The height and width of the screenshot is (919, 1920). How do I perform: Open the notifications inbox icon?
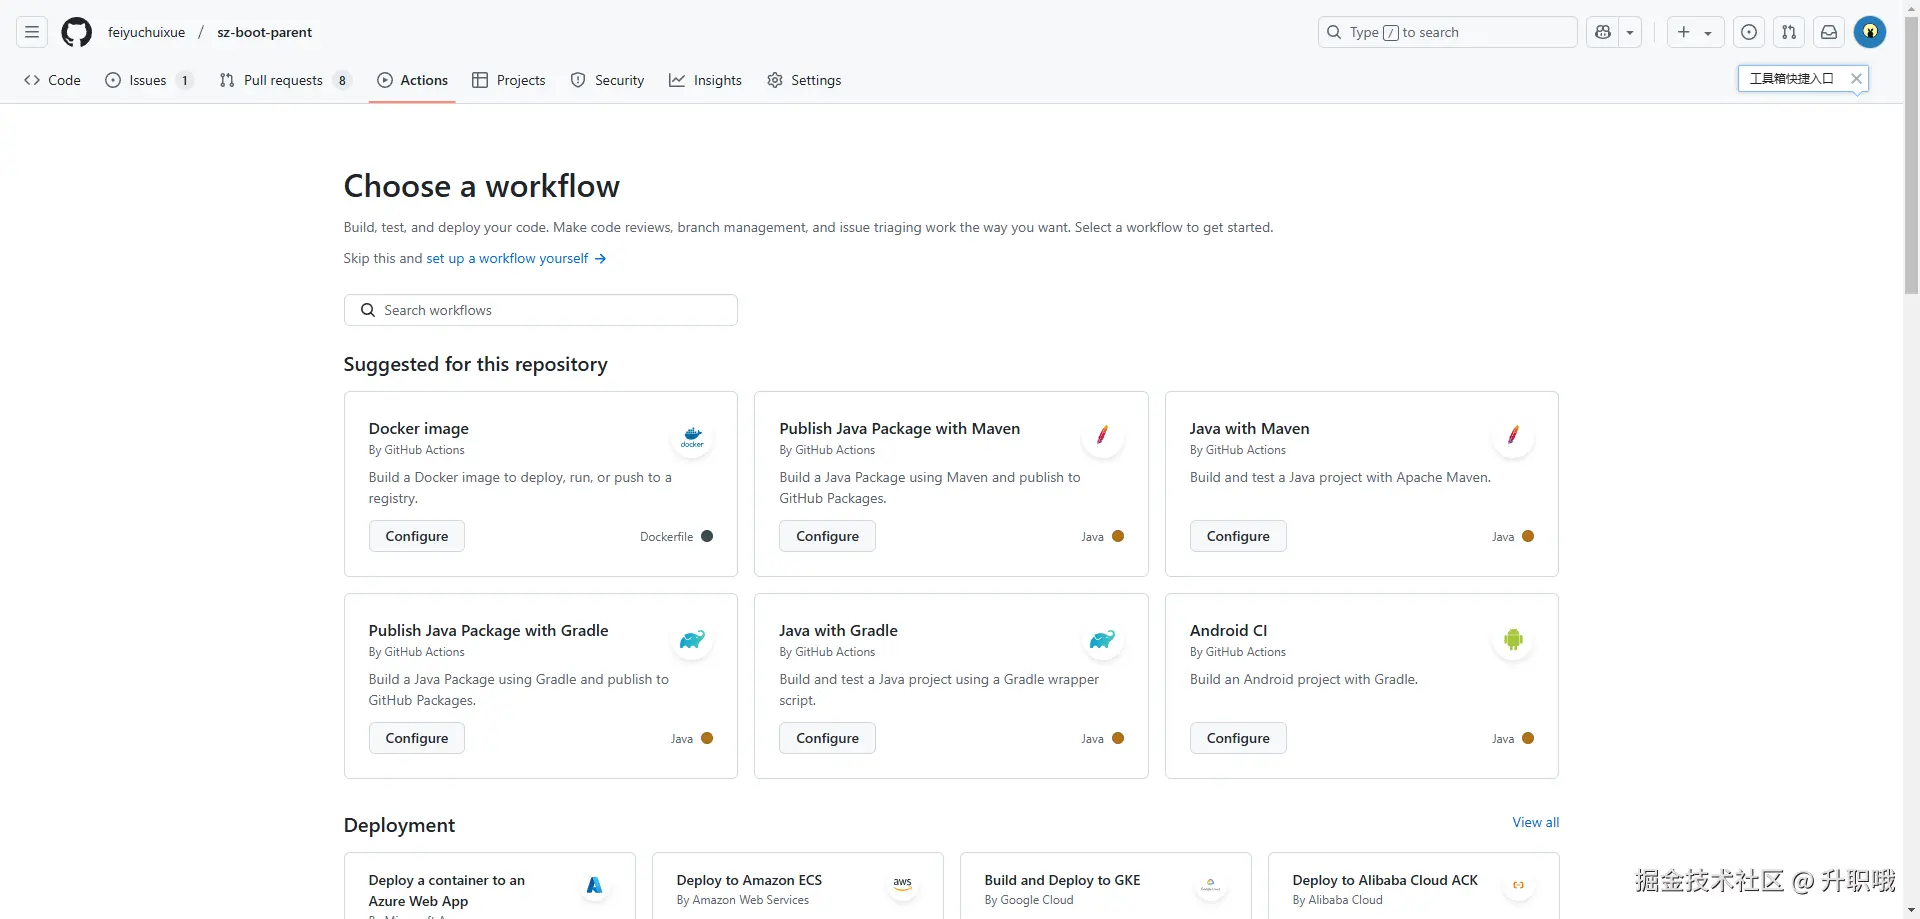pos(1829,32)
